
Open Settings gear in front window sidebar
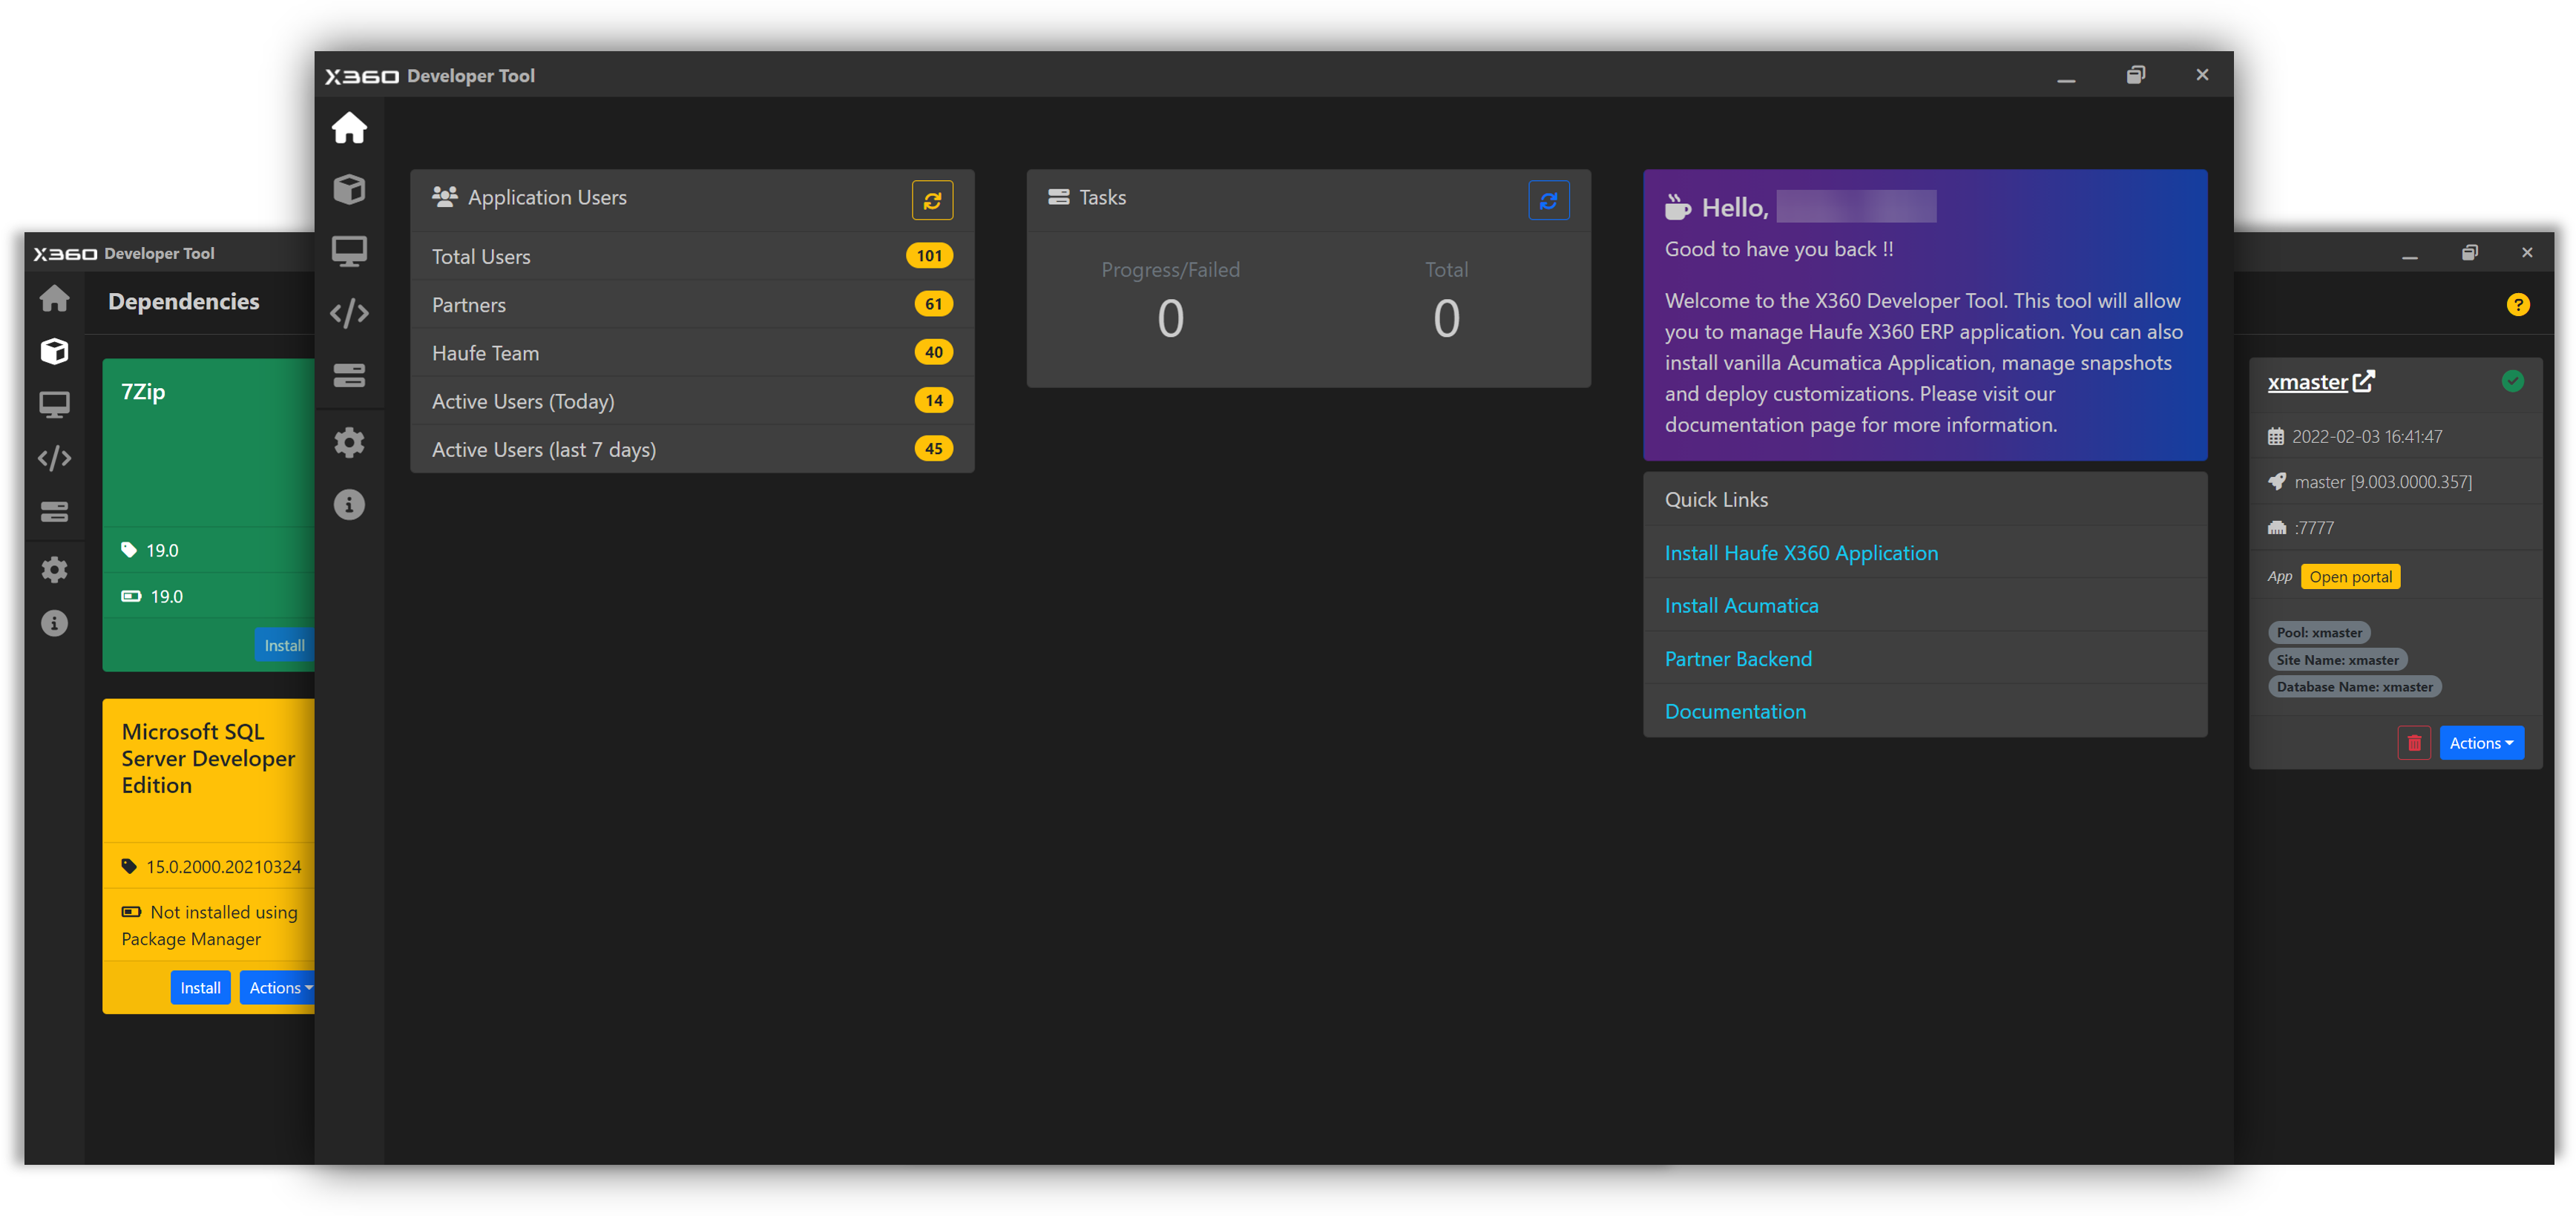pyautogui.click(x=349, y=442)
